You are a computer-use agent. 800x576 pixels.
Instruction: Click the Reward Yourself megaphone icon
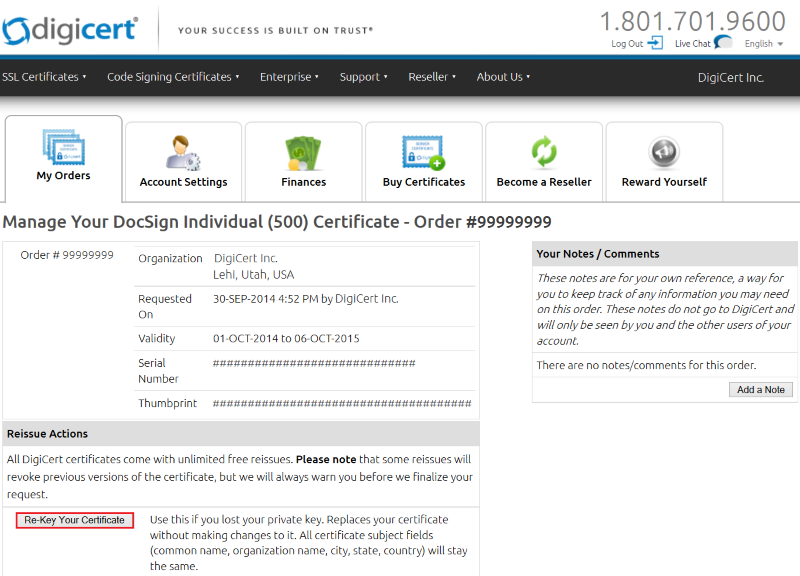click(664, 152)
